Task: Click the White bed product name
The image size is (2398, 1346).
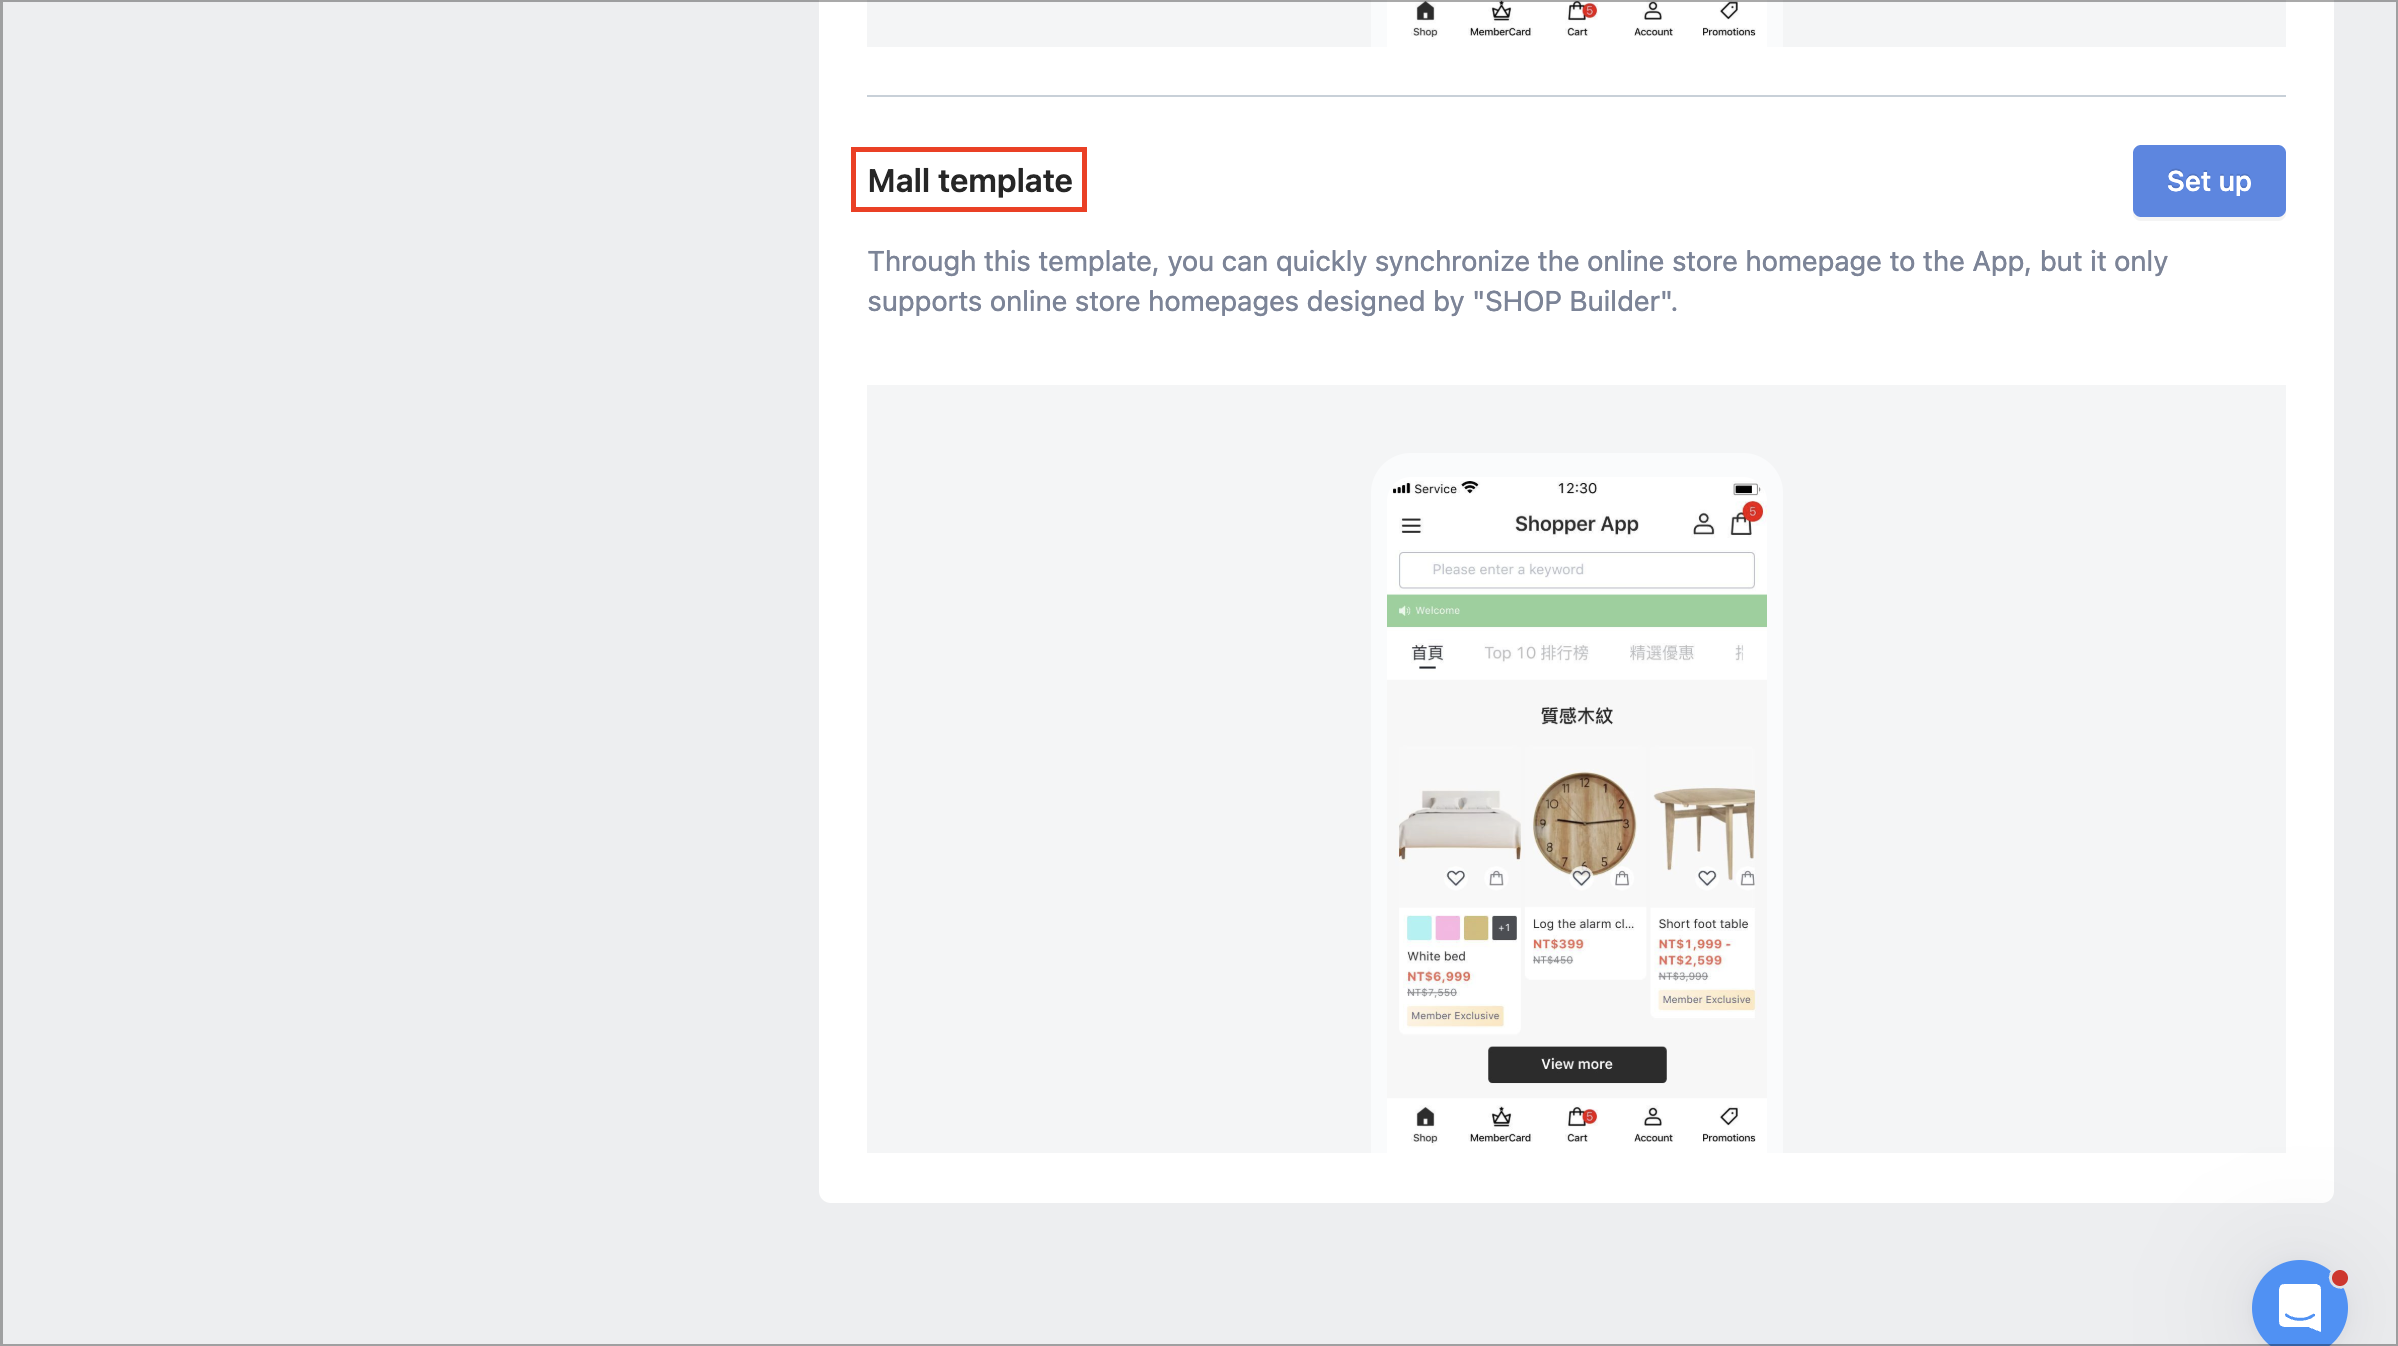Action: (1436, 956)
